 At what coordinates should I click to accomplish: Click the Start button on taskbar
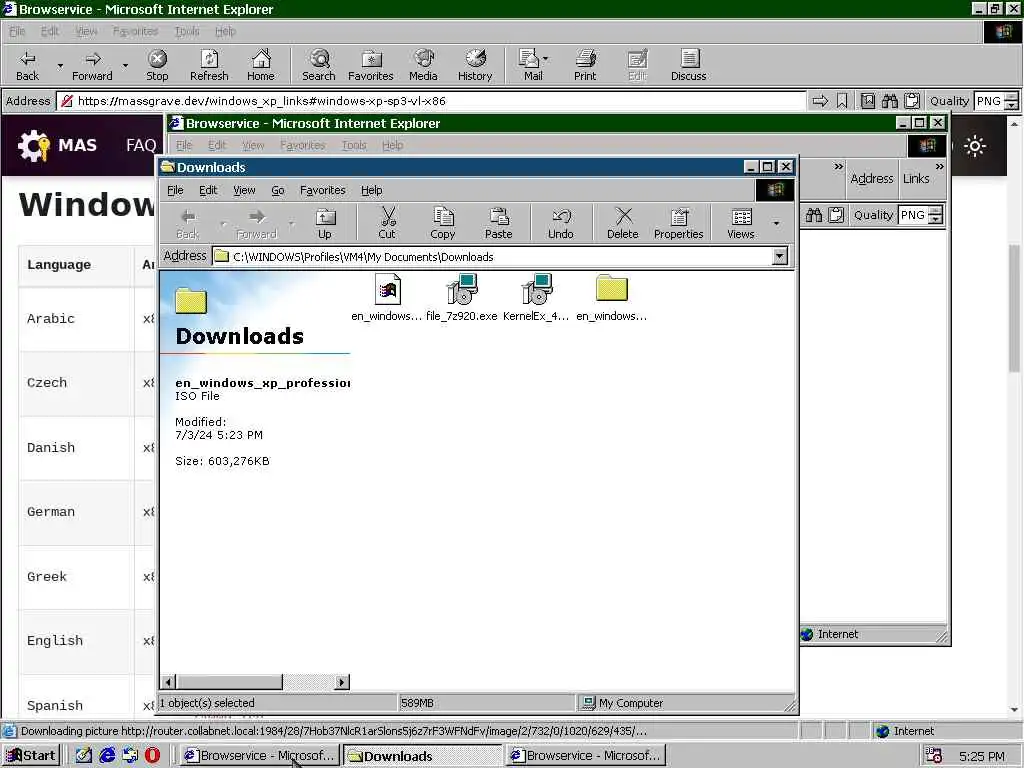[x=31, y=756]
